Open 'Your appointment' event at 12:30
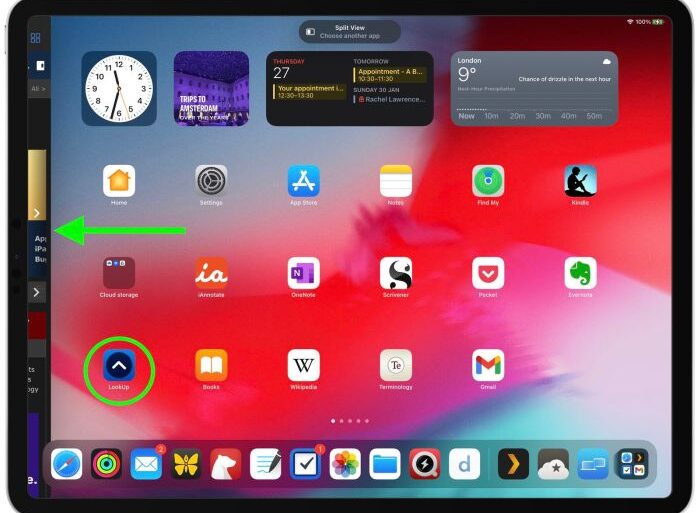The height and width of the screenshot is (513, 700). pyautogui.click(x=309, y=92)
